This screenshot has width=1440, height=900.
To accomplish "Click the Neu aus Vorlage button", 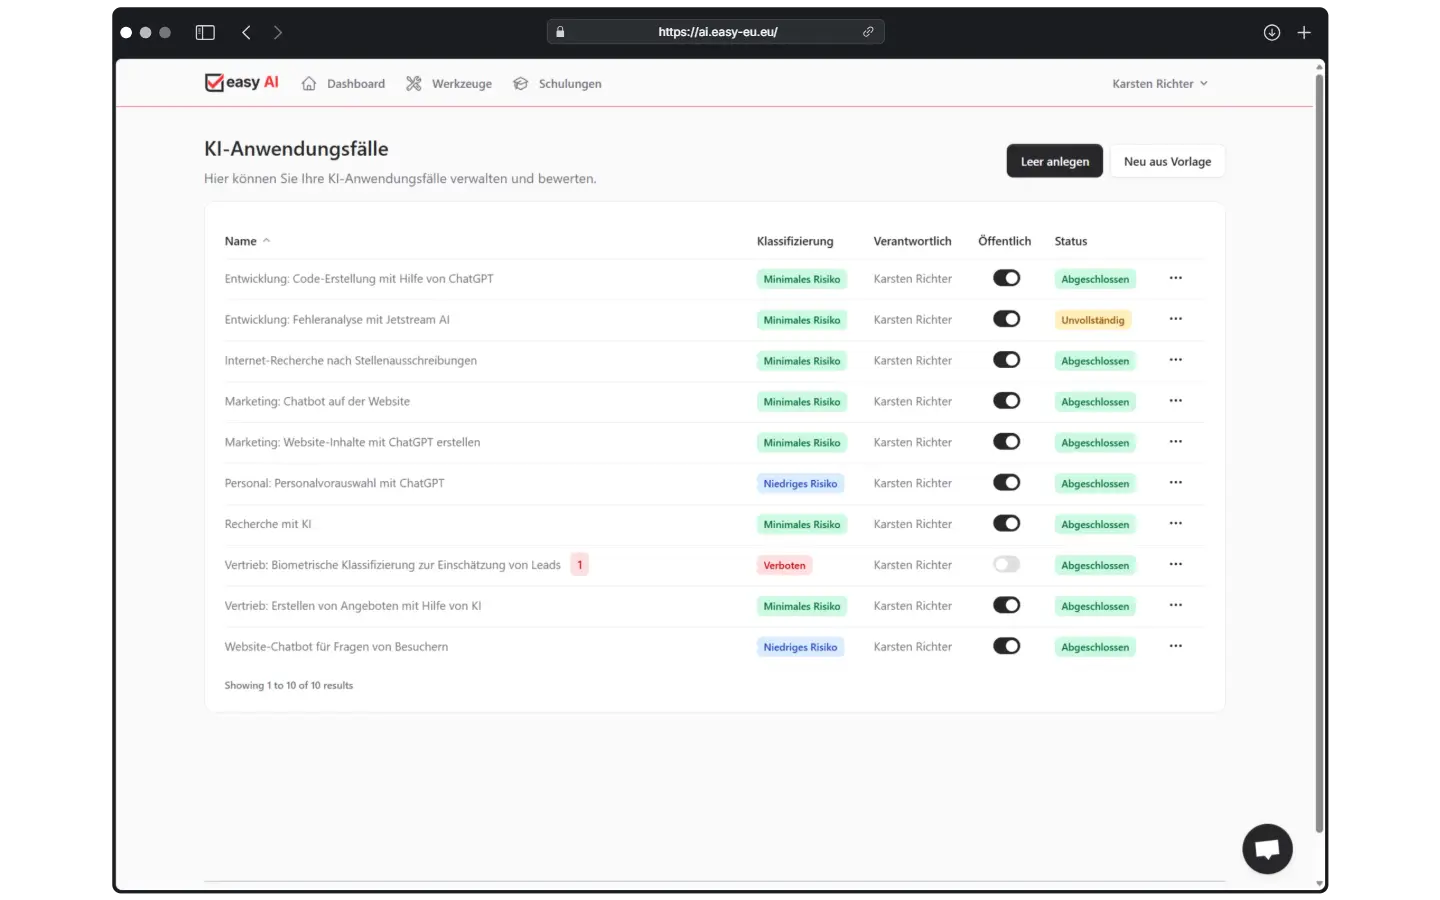I will tap(1167, 161).
